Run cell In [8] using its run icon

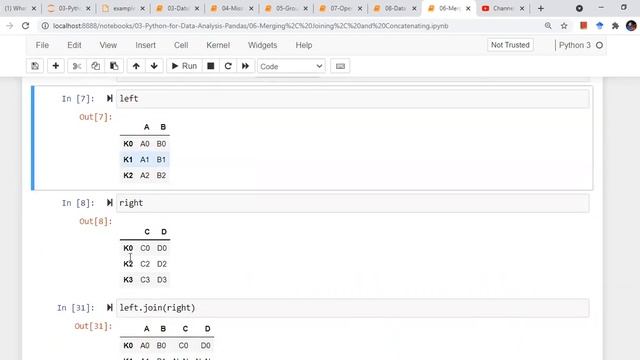click(x=109, y=203)
